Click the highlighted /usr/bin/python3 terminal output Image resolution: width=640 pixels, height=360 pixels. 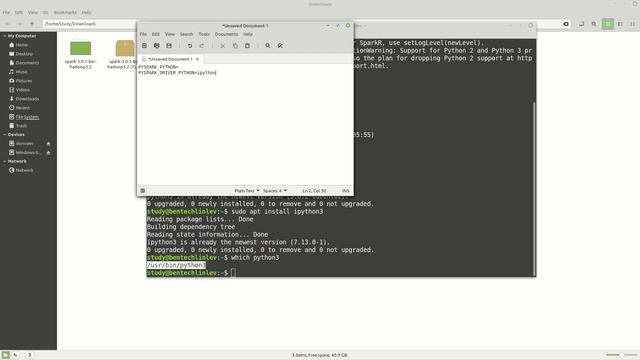(176, 265)
